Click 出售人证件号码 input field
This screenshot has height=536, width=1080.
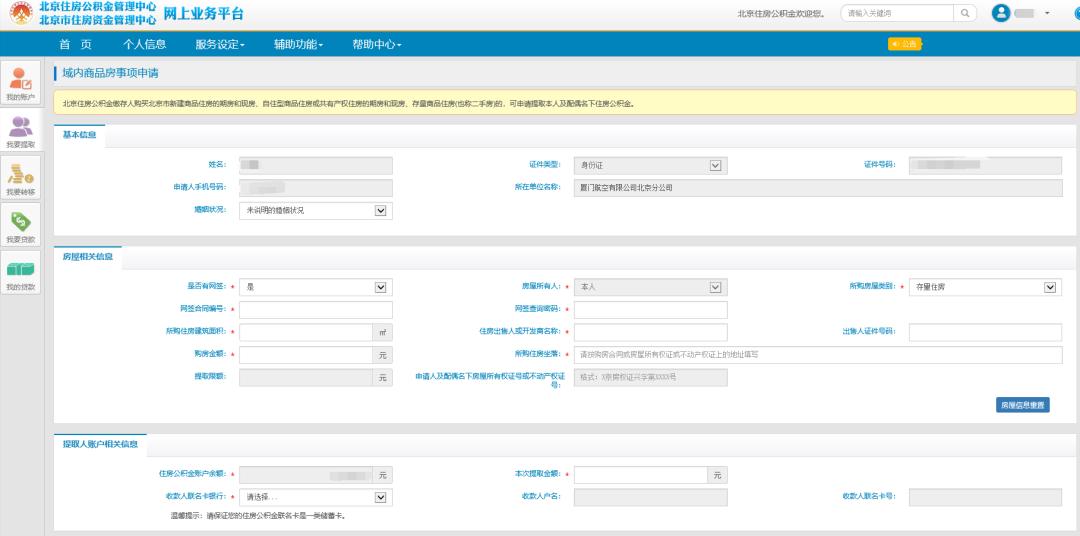pos(985,333)
